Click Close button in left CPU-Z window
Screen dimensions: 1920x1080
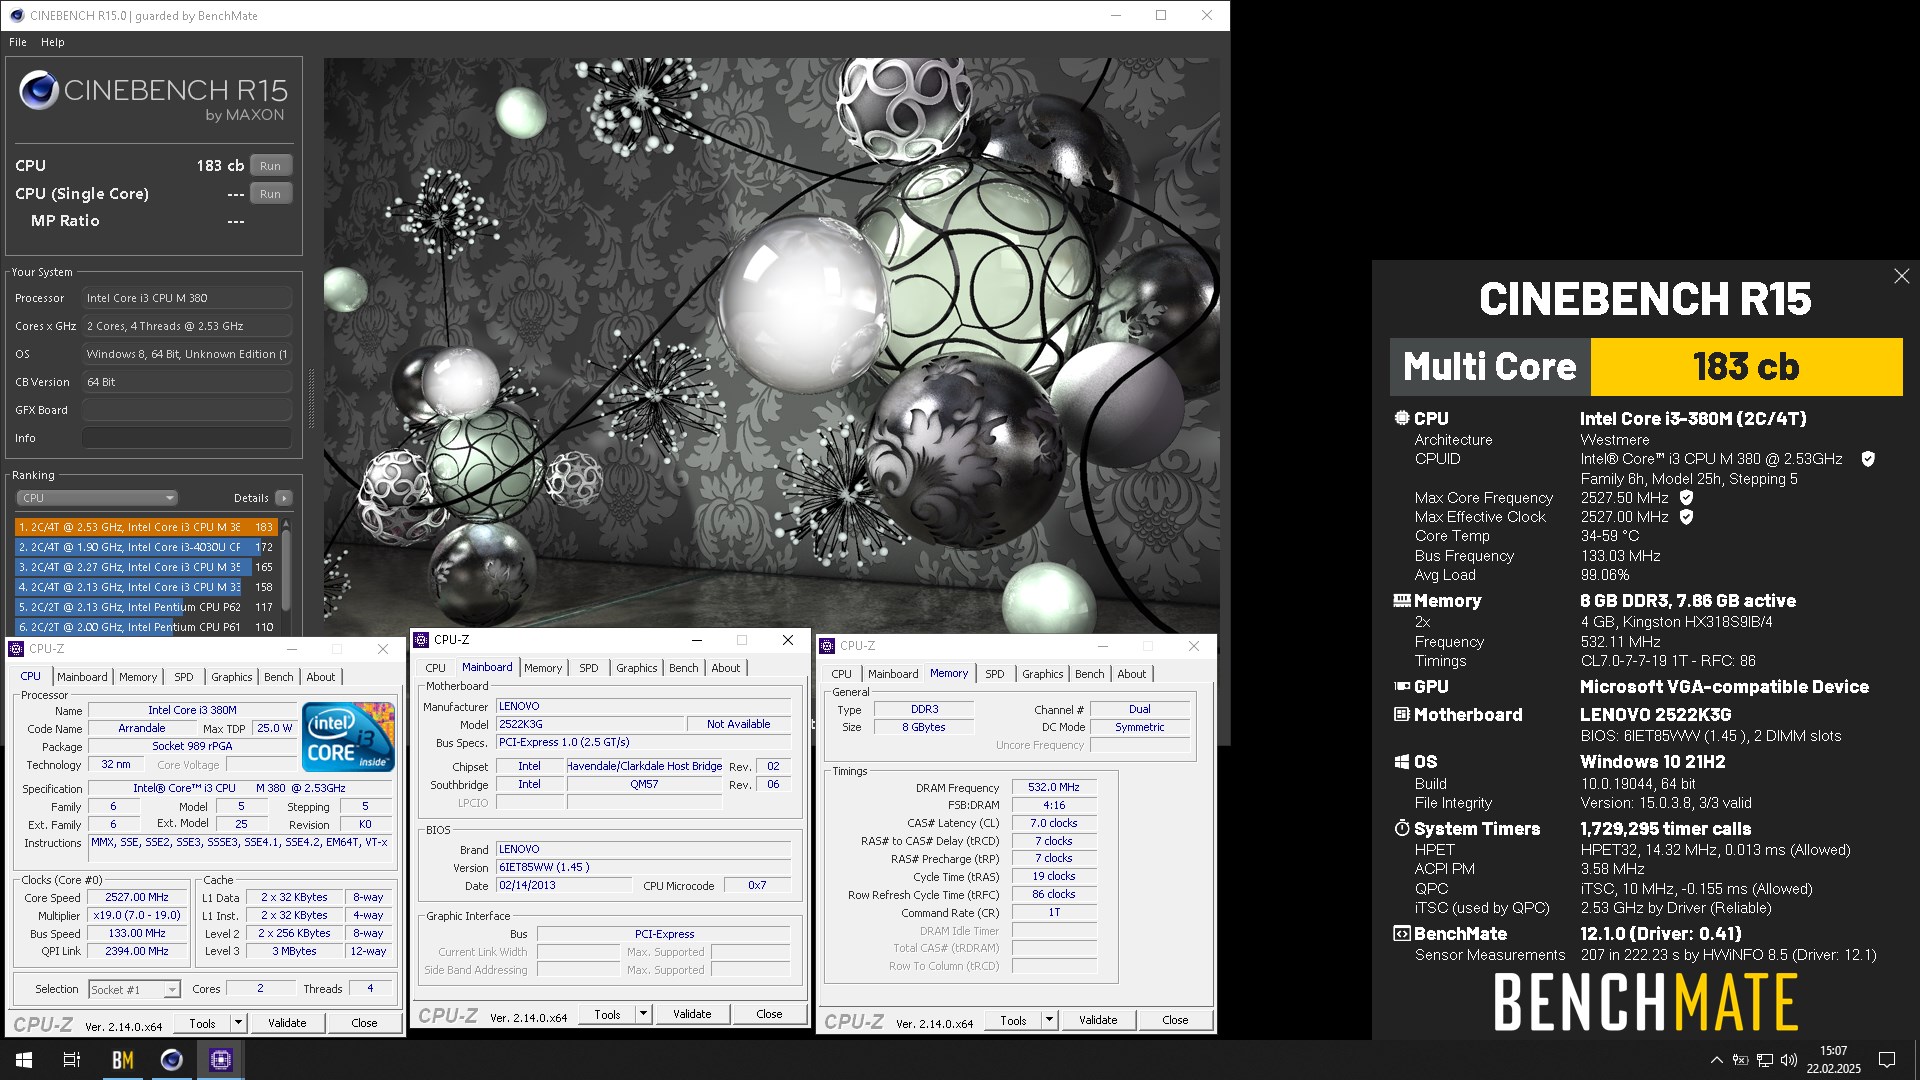point(364,1024)
